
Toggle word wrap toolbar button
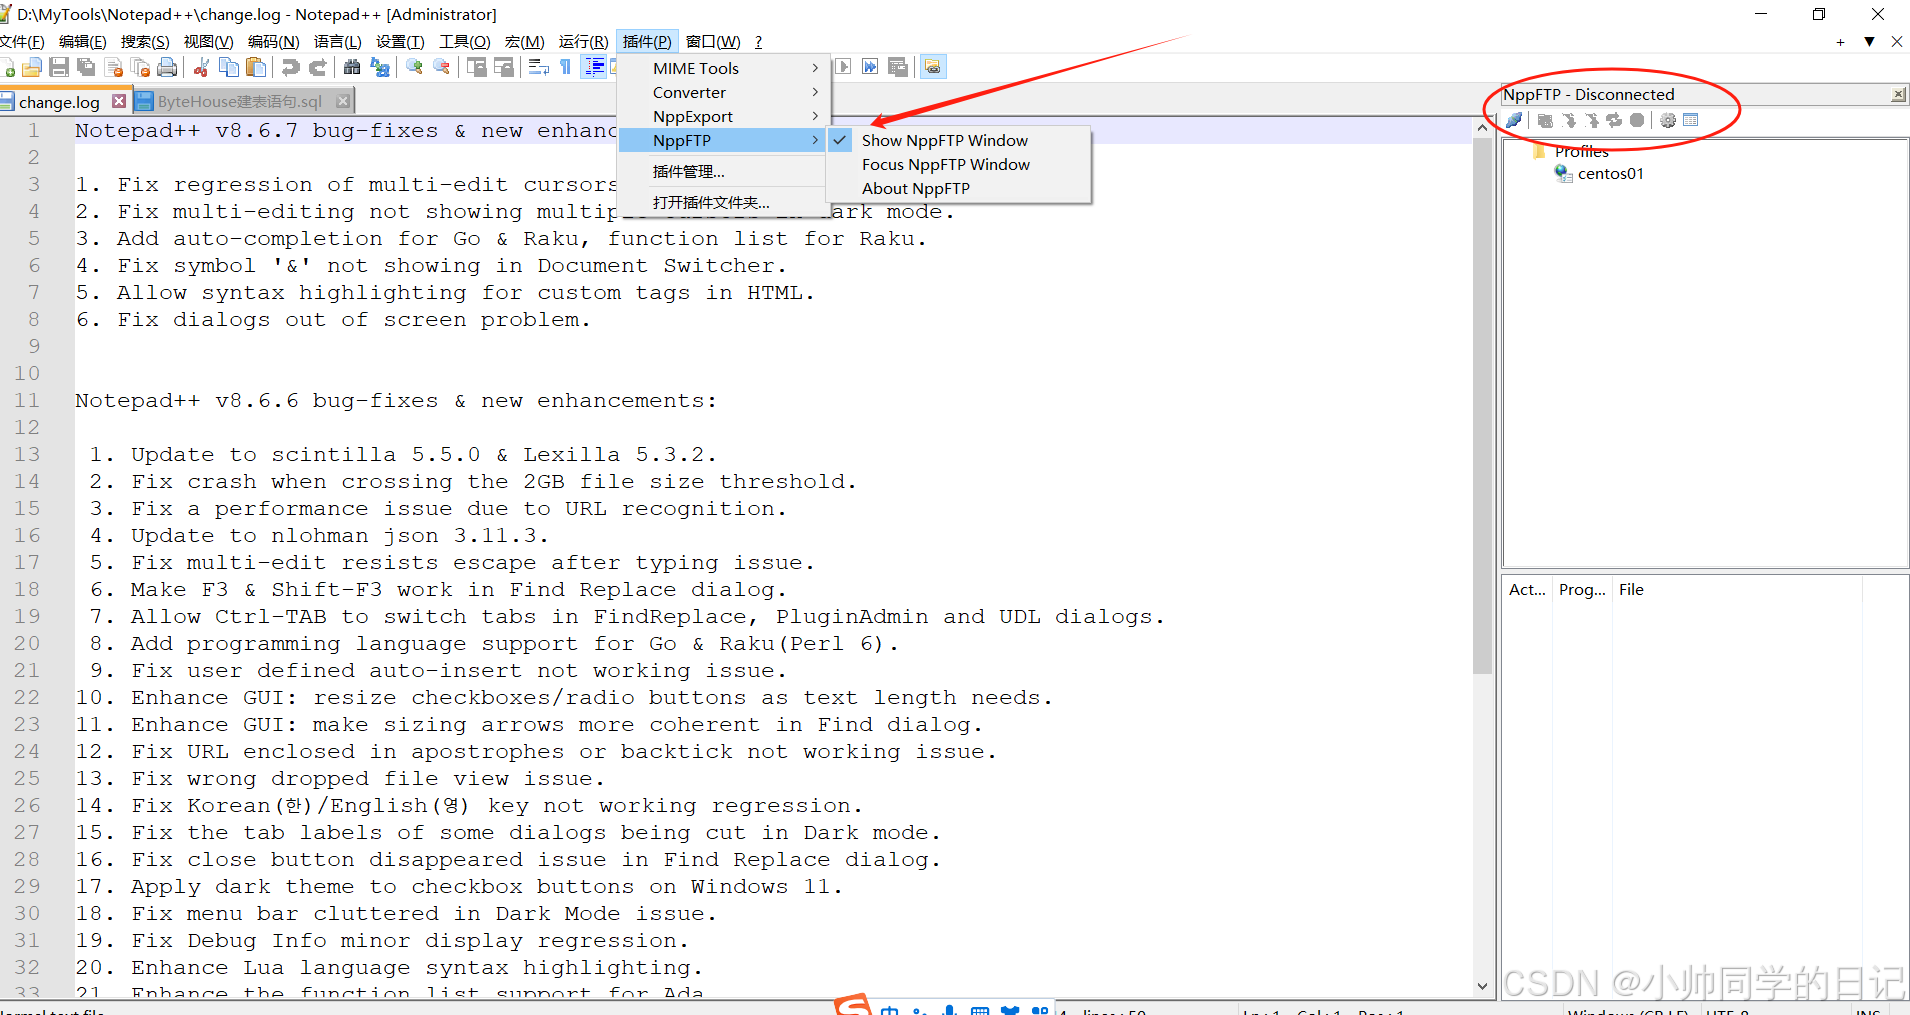538,67
